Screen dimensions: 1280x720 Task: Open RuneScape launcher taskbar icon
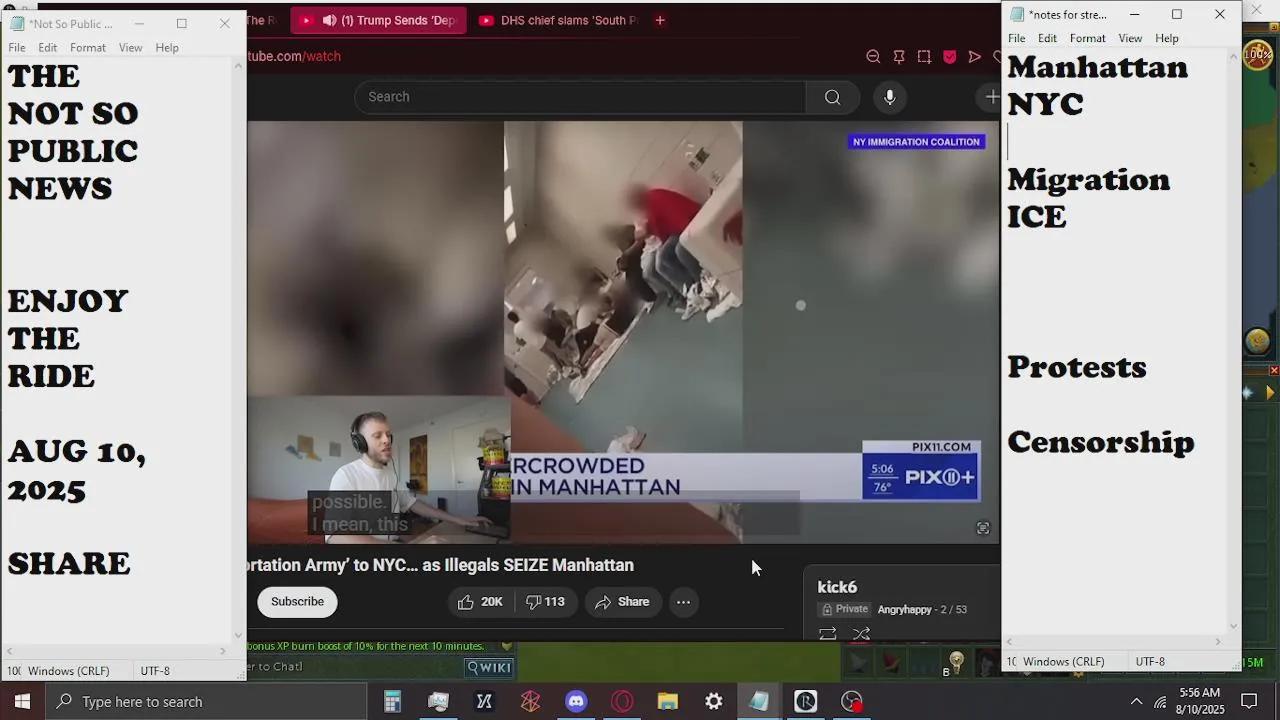pyautogui.click(x=805, y=702)
